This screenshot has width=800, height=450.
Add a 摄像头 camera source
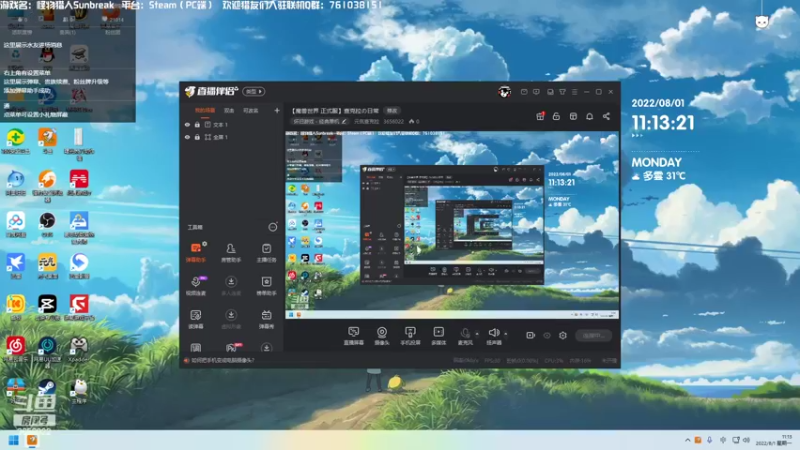coord(382,336)
